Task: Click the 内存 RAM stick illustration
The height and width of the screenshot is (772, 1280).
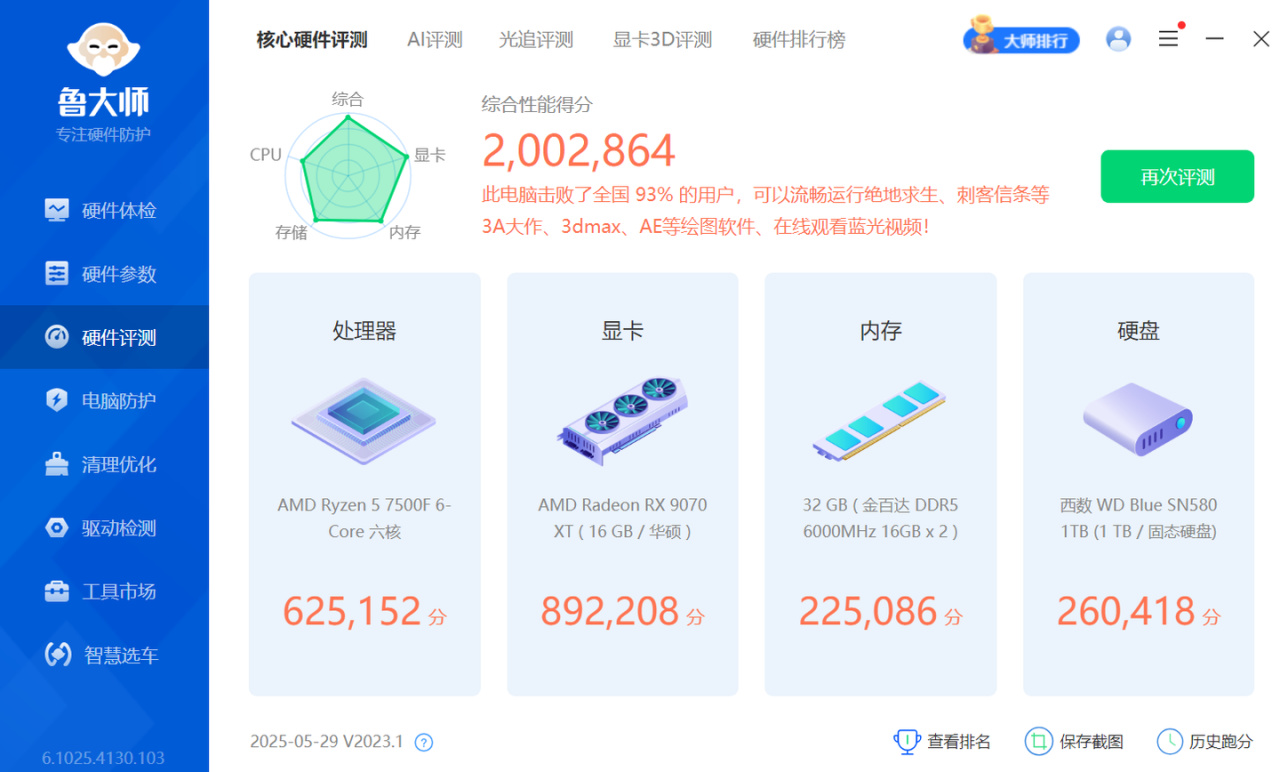Action: (x=880, y=420)
